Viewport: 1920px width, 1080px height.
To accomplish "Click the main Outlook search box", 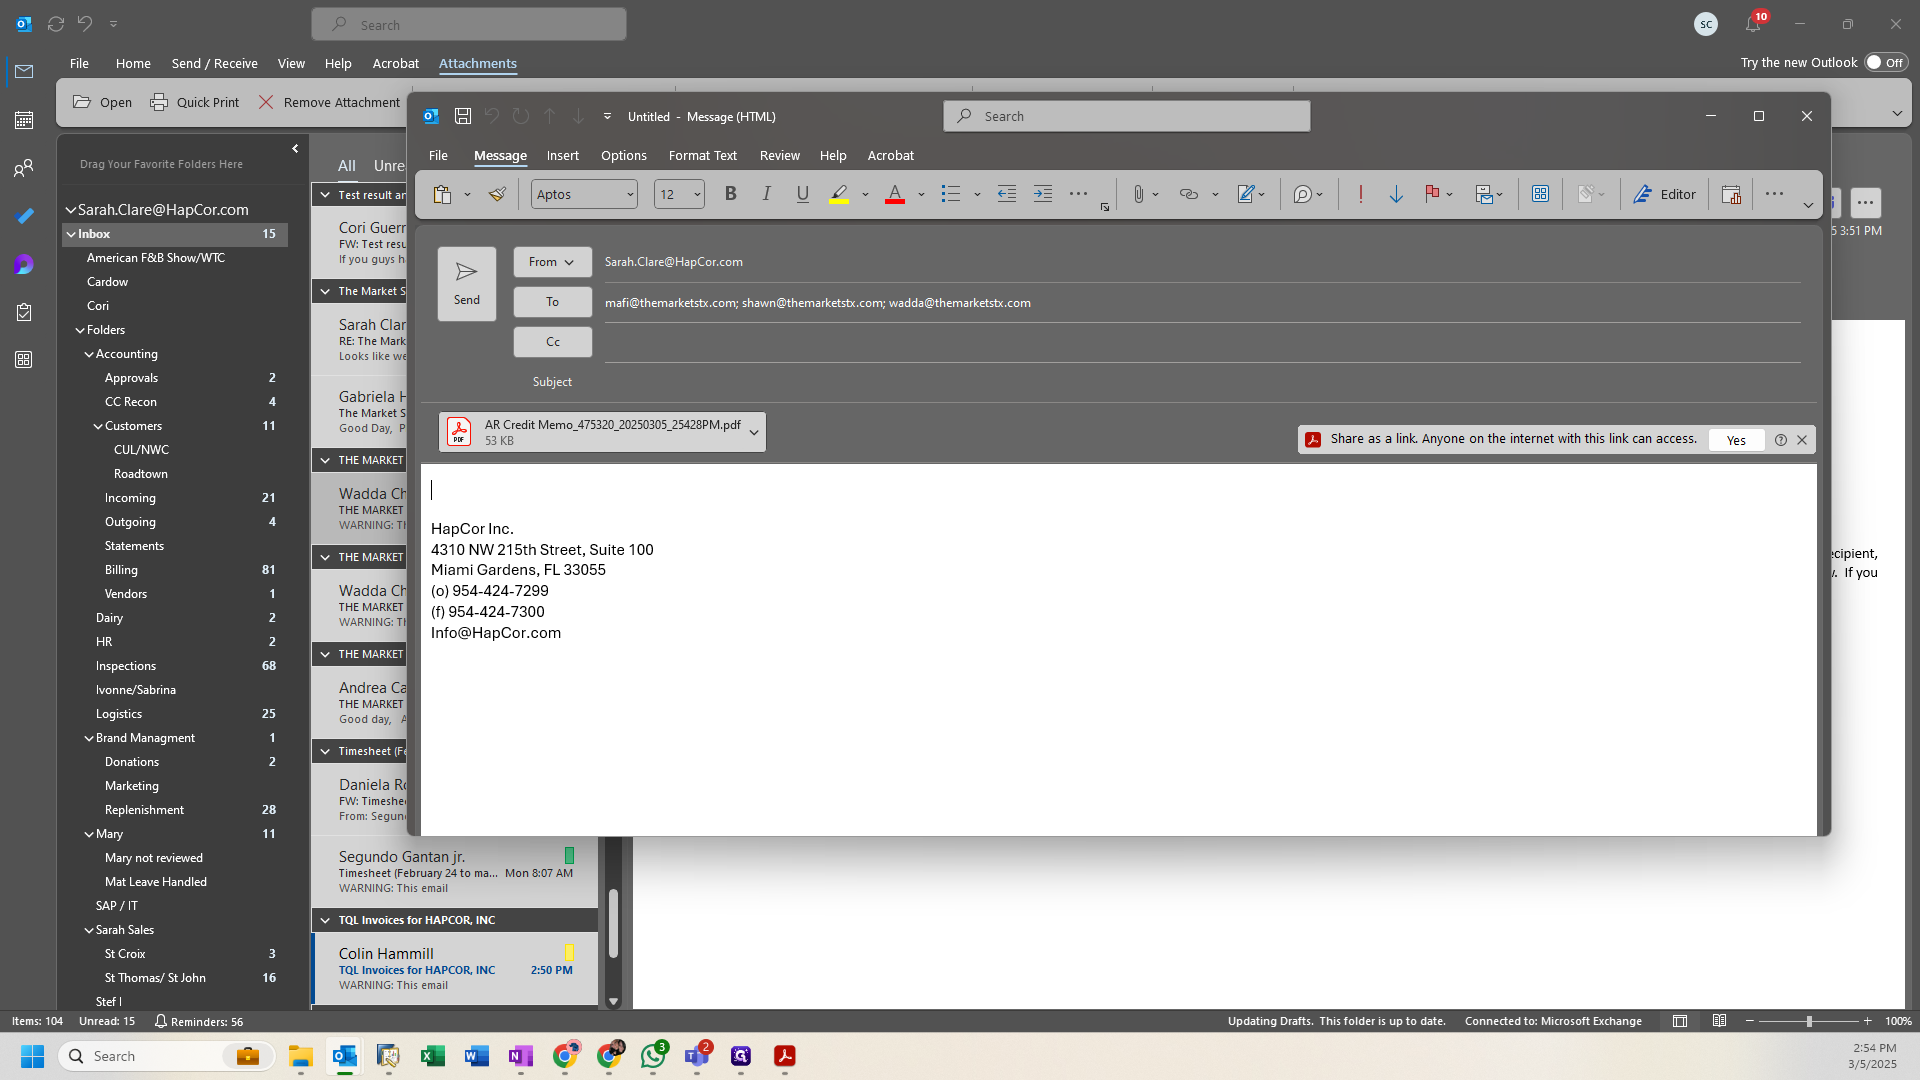I will [469, 24].
